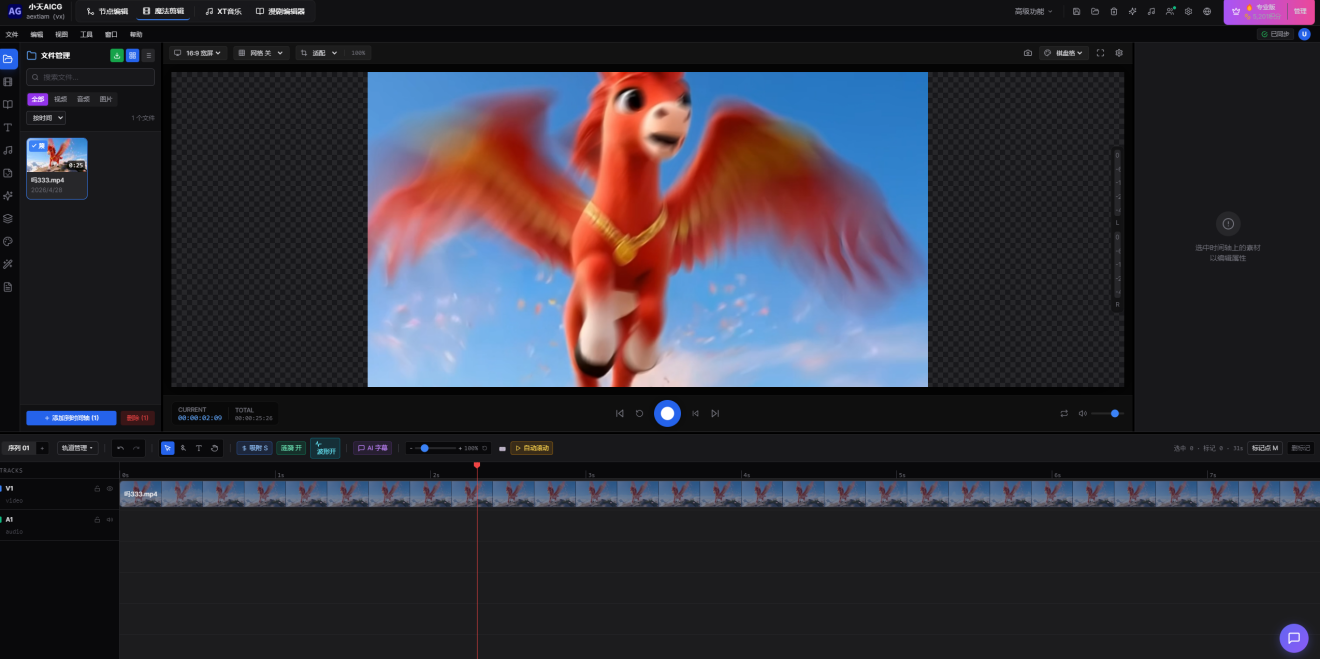Expand the advanced features (高级功能) dropdown
This screenshot has width=1320, height=659.
pyautogui.click(x=1034, y=11)
